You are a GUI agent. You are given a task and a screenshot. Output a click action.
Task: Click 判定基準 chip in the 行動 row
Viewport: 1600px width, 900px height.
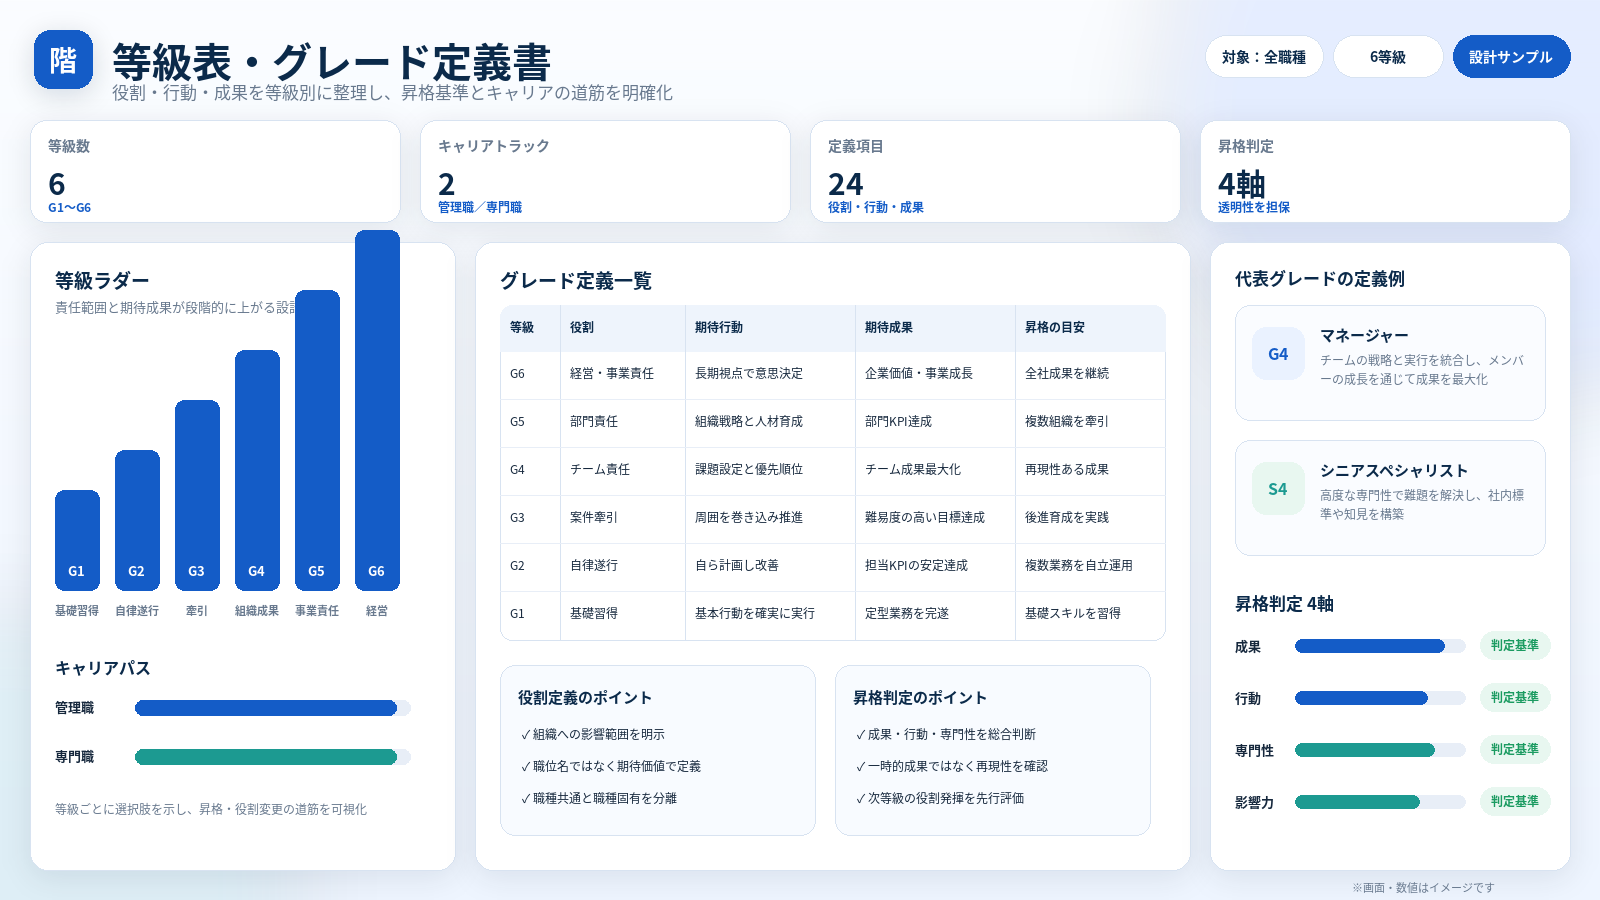1515,698
